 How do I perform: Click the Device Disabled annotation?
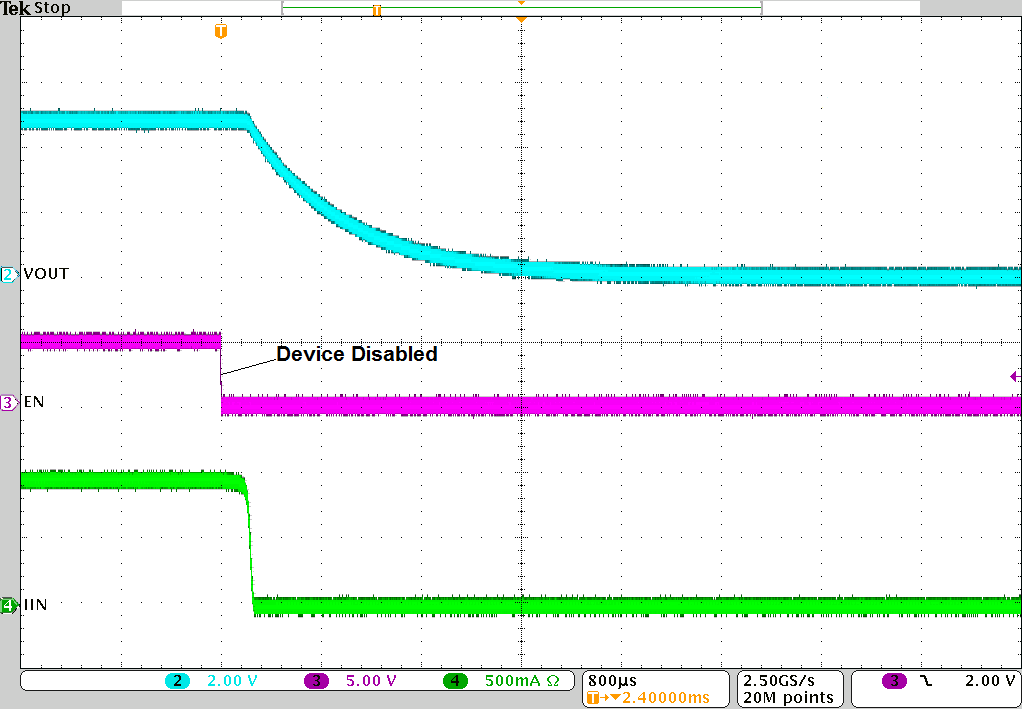[355, 354]
